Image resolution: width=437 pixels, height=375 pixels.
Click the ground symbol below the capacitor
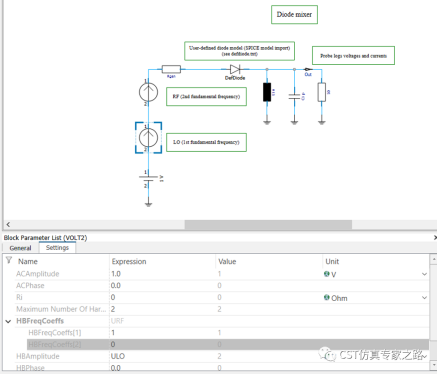[294, 122]
